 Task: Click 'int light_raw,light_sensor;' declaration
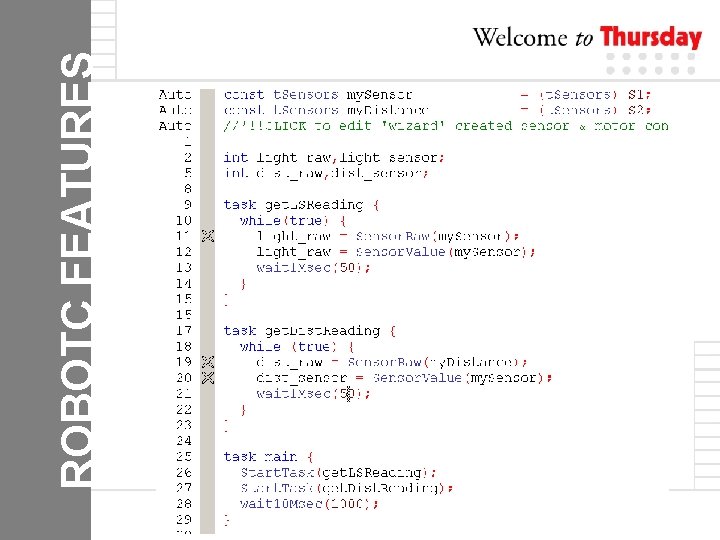point(334,158)
